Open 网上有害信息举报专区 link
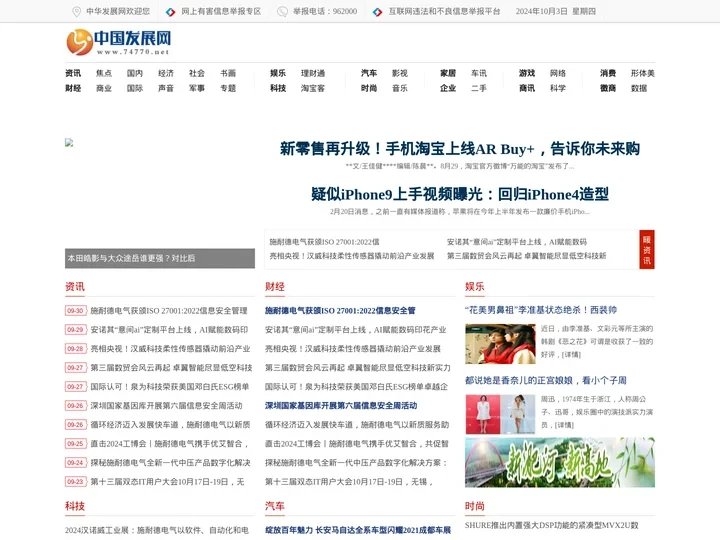The width and height of the screenshot is (720, 540). [x=221, y=11]
